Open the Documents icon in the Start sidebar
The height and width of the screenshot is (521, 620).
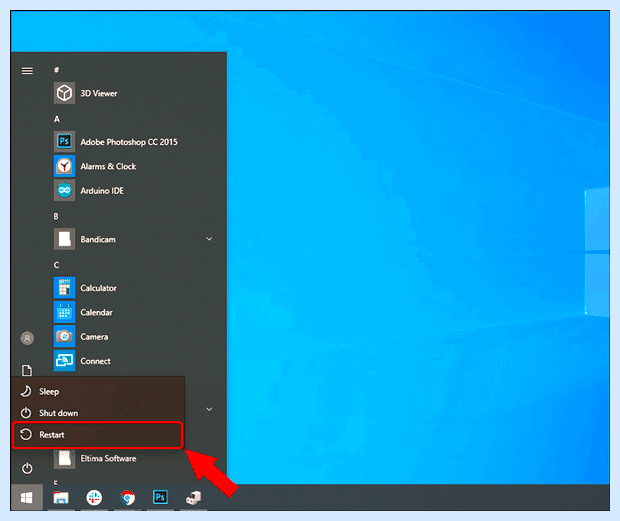tap(27, 370)
